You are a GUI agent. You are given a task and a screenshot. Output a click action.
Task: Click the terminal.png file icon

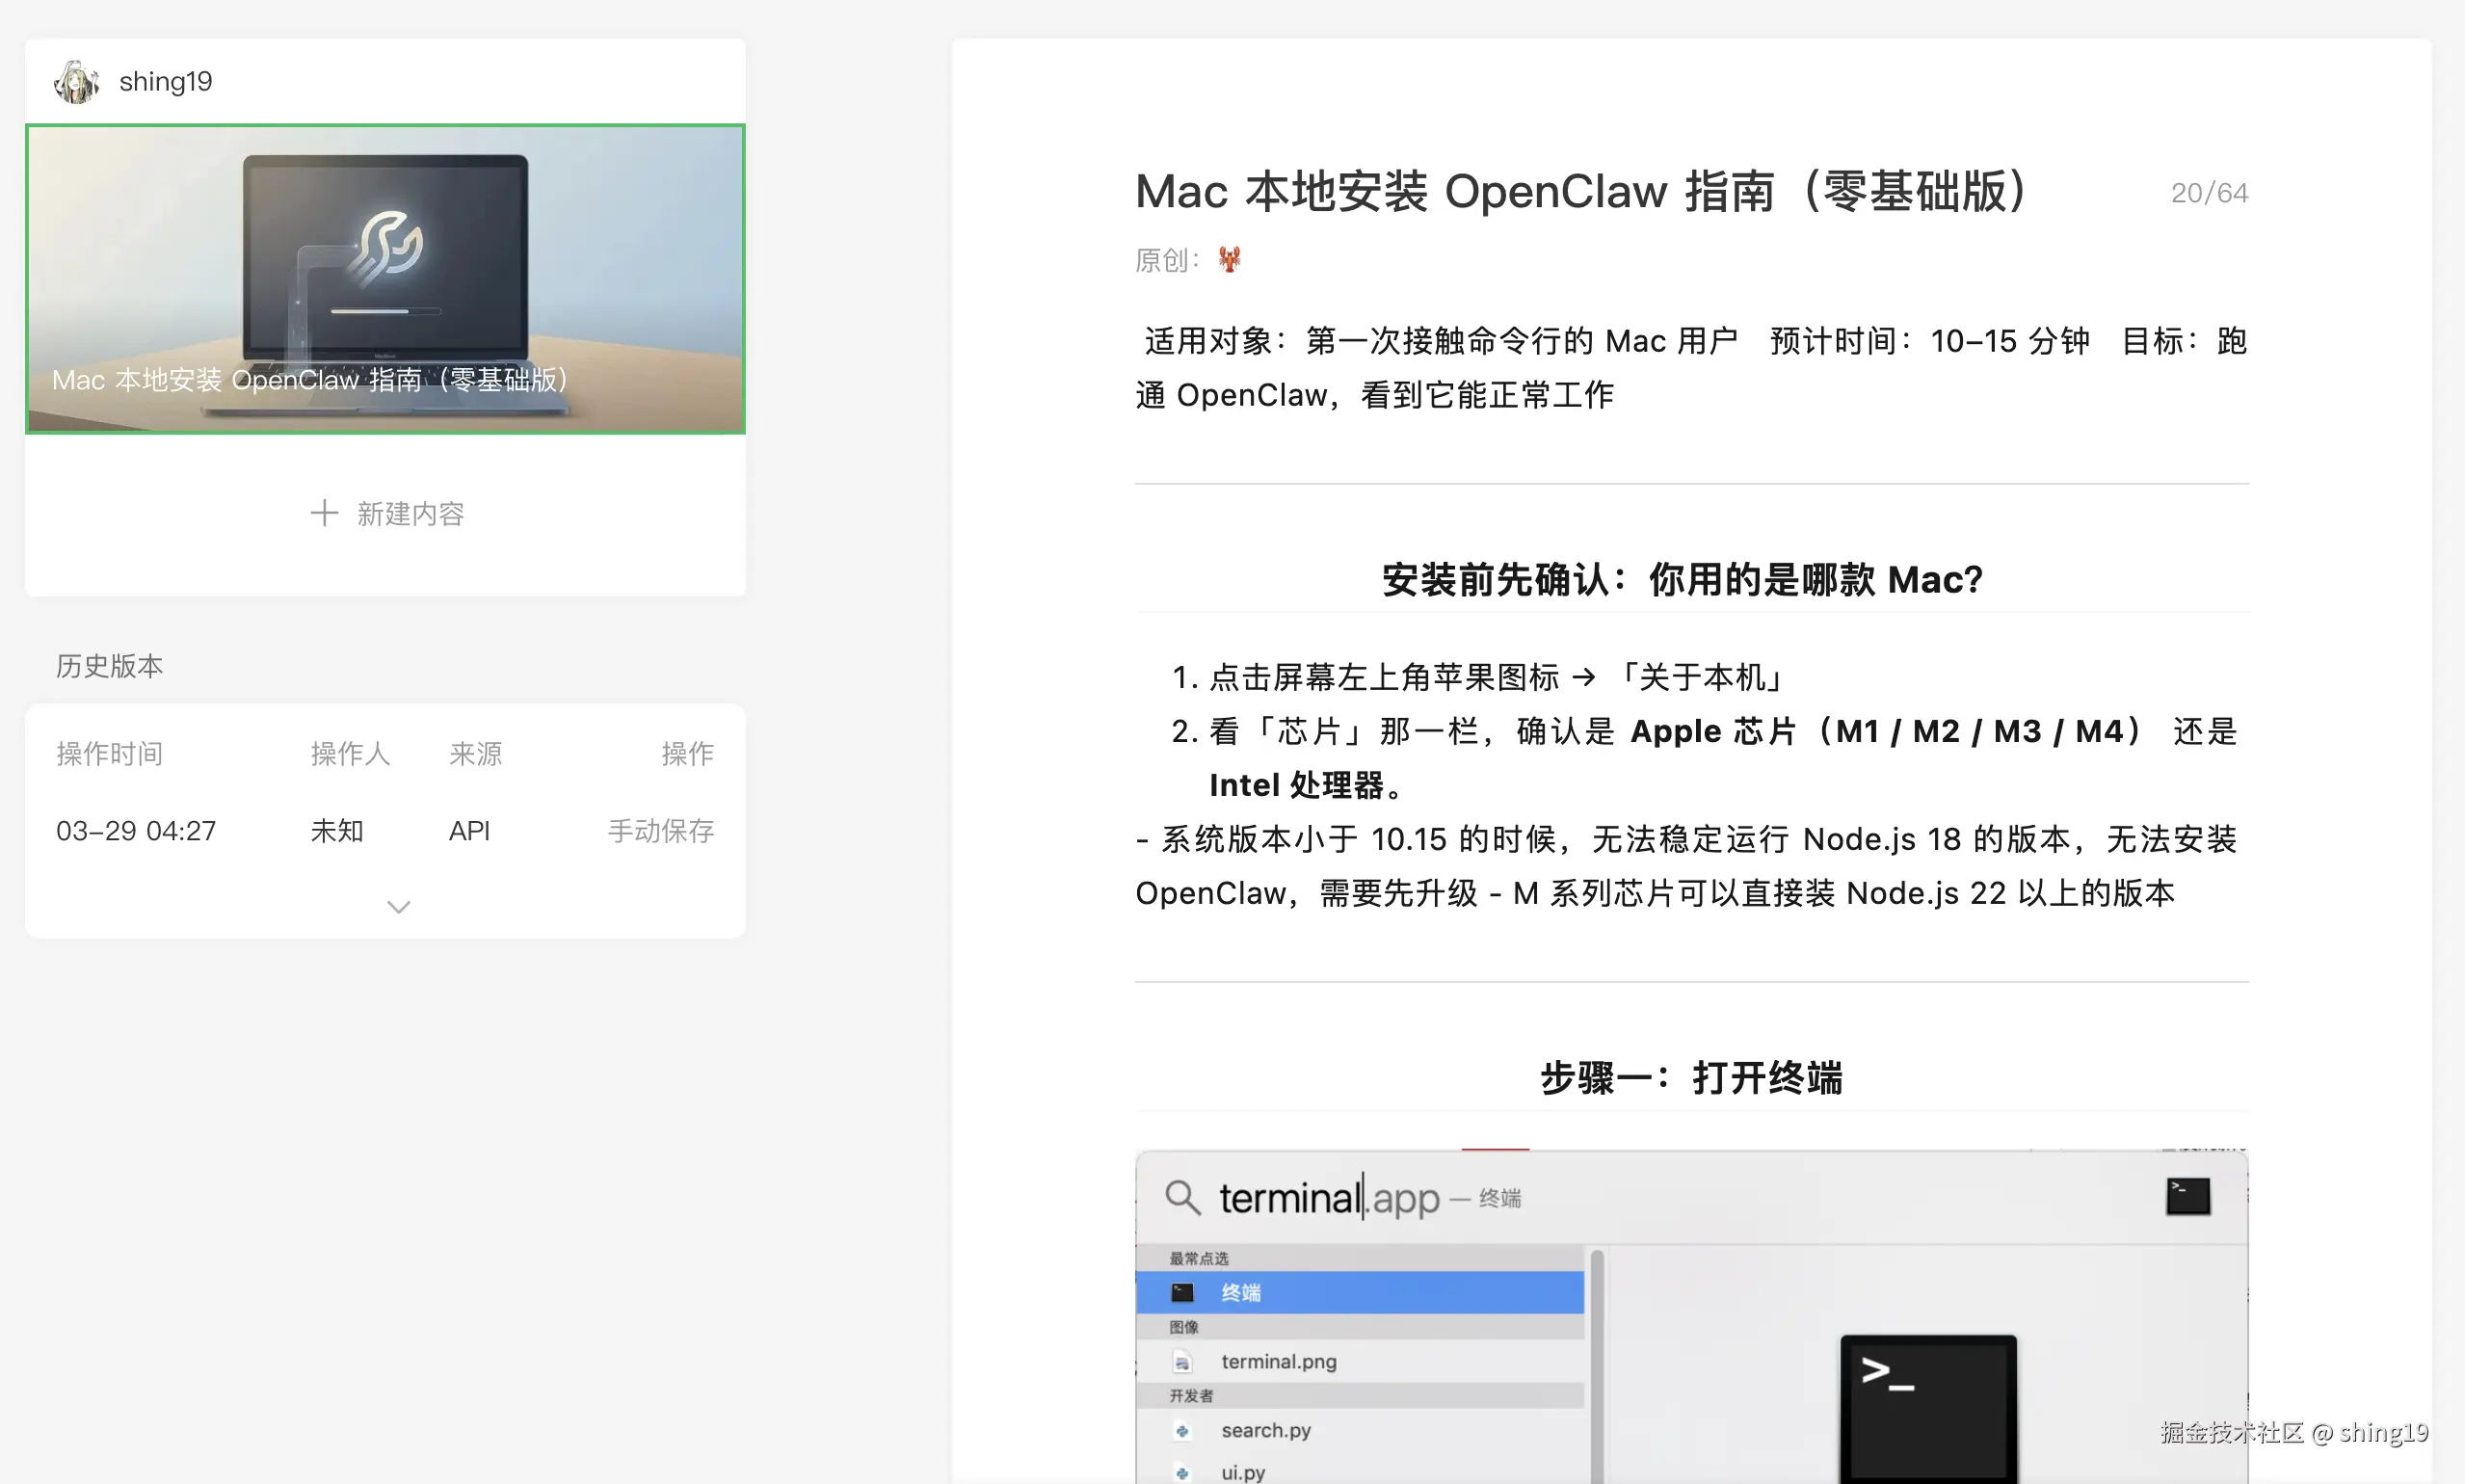point(1183,1362)
